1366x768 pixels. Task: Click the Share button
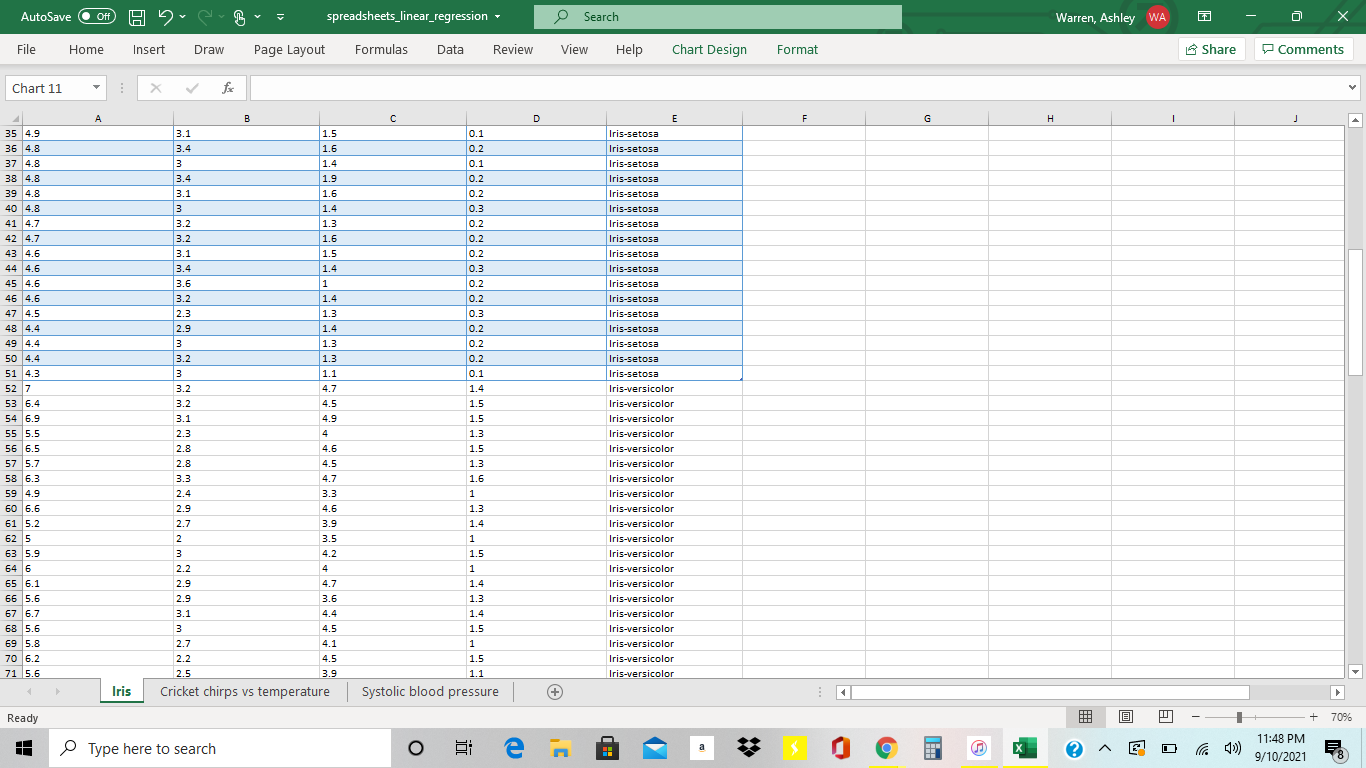click(1211, 49)
